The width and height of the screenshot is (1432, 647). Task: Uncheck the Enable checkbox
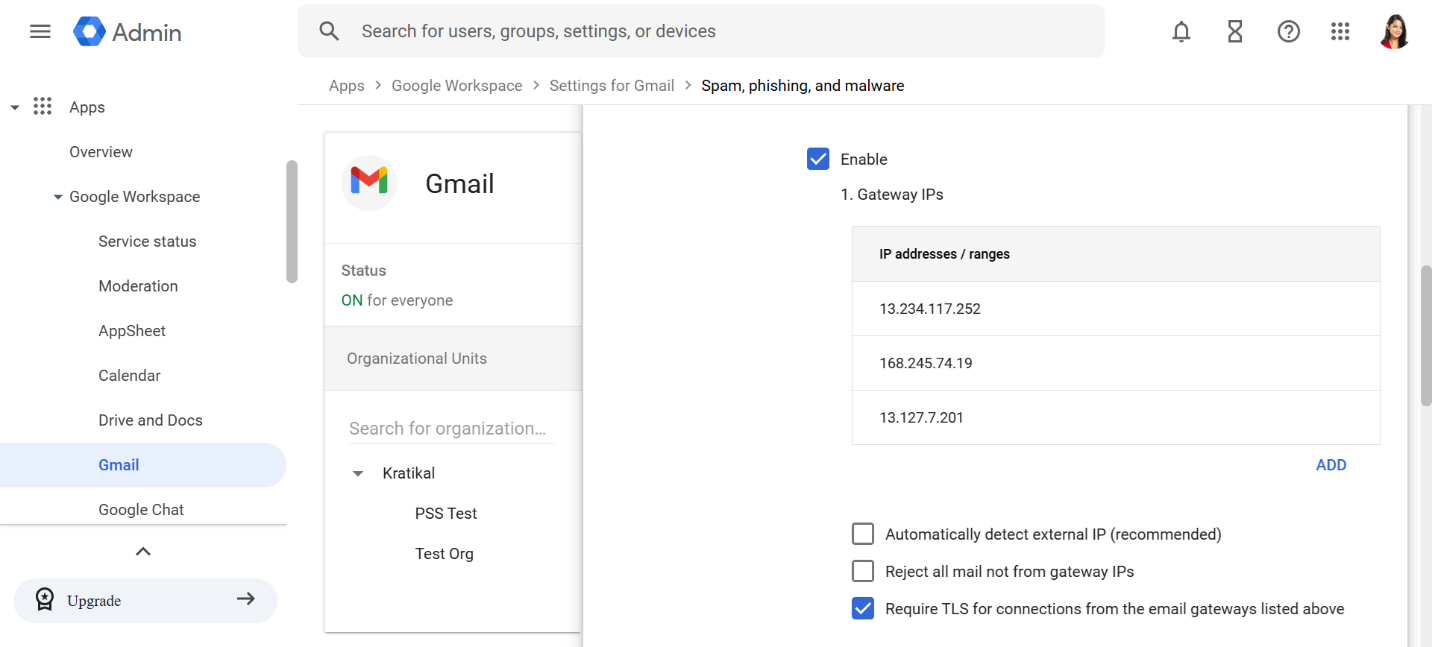[x=818, y=159]
